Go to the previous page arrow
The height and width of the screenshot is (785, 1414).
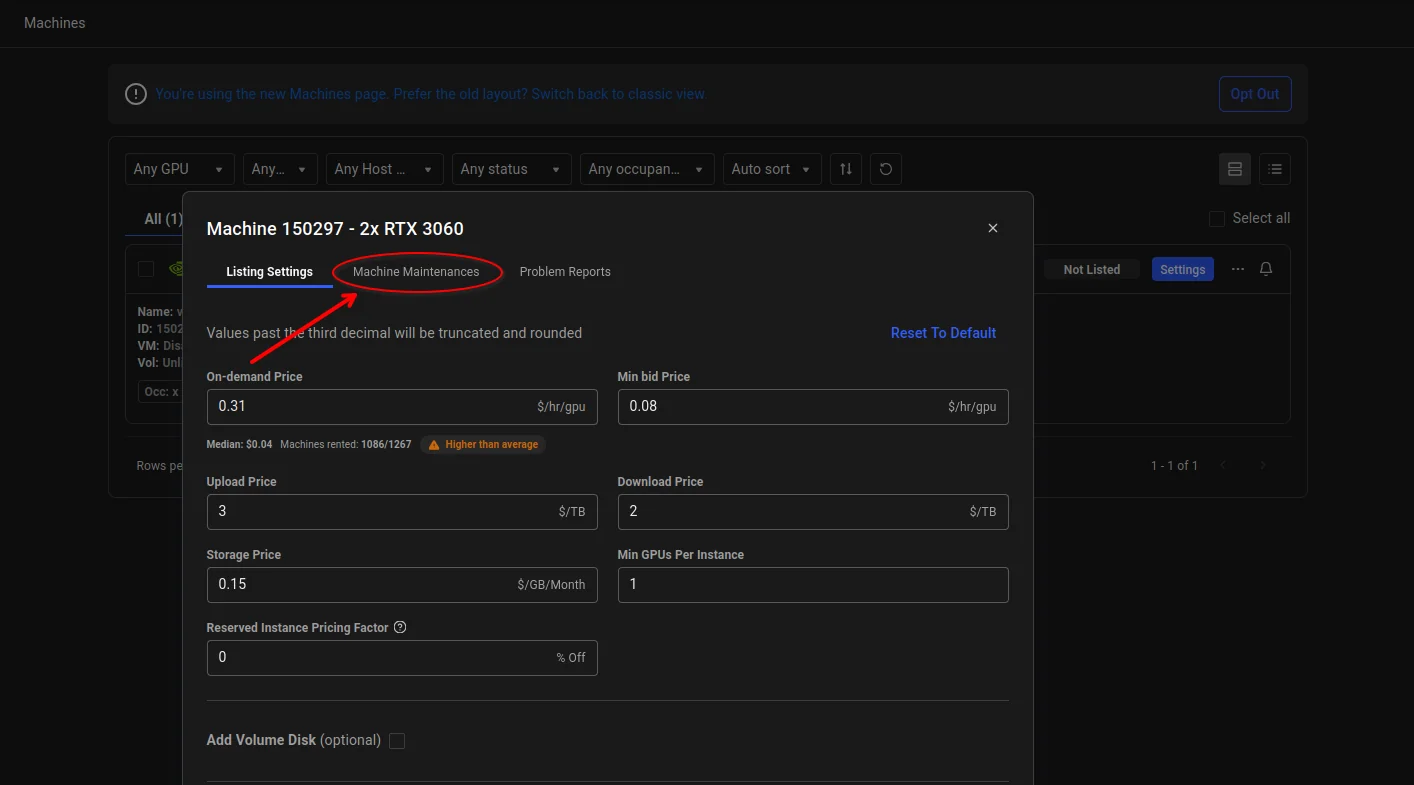[x=1223, y=465]
